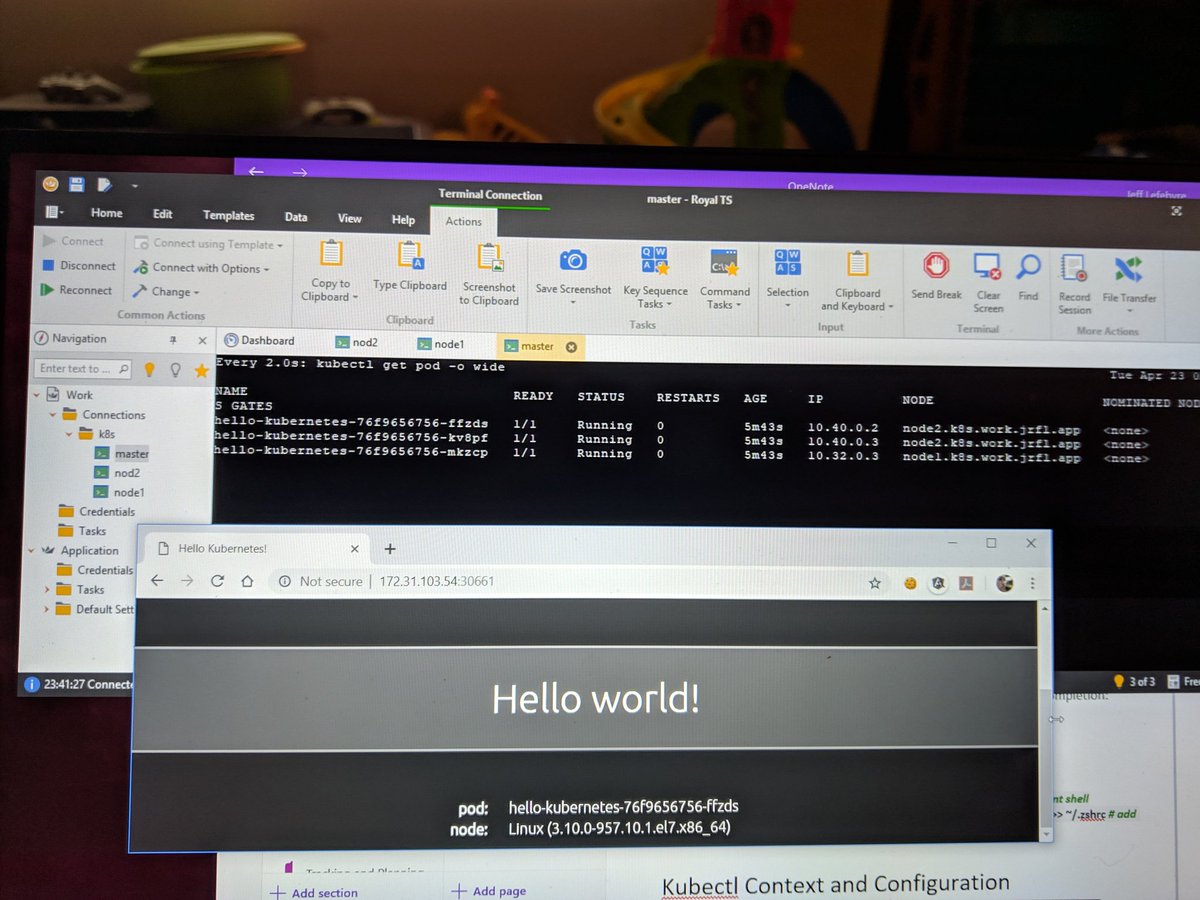Expand the Tasks folder under Application

tap(47, 589)
